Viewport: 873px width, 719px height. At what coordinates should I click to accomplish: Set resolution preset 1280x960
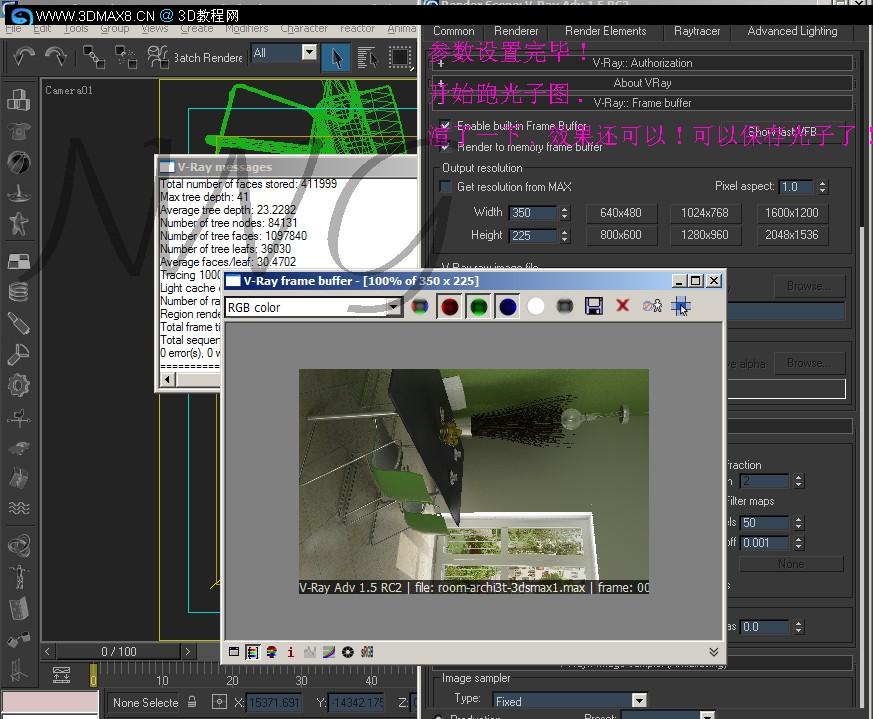pos(704,235)
